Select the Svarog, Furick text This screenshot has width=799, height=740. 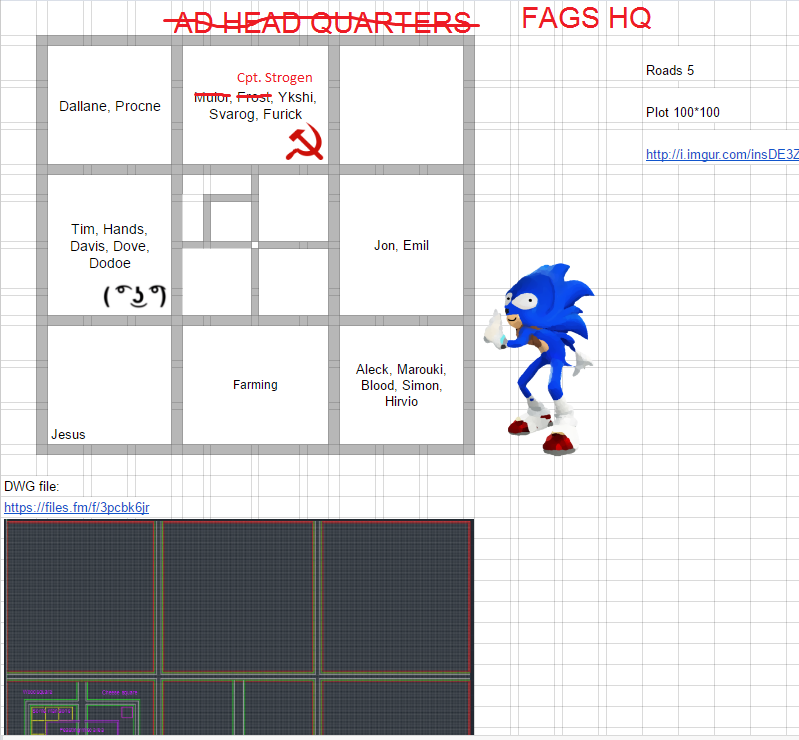255,114
